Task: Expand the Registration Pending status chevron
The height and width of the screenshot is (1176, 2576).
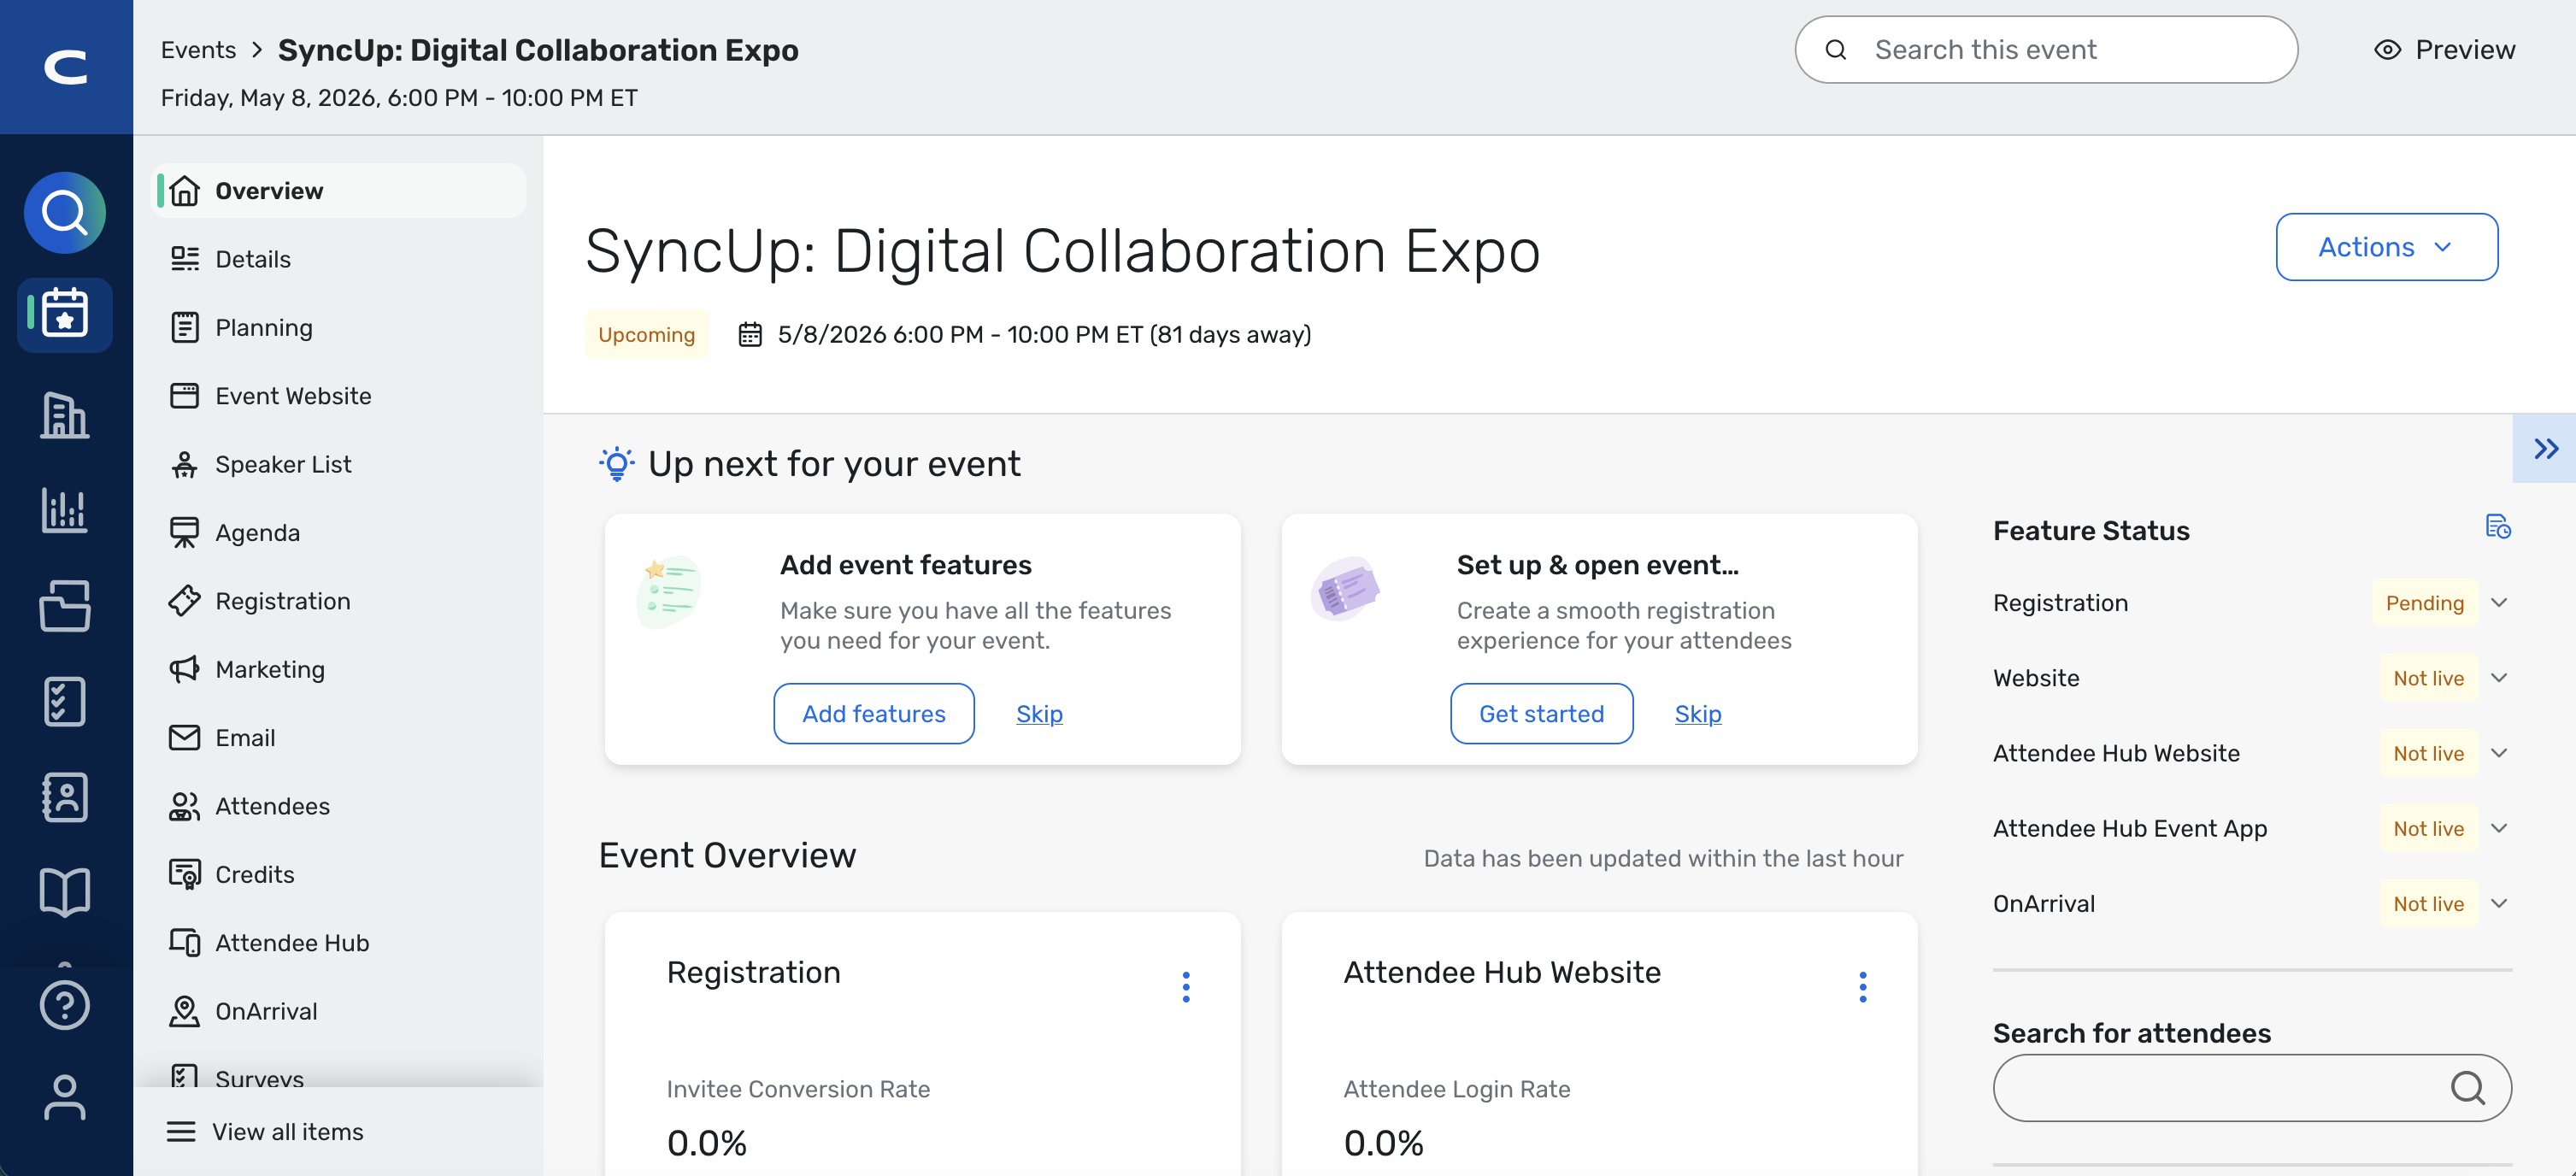Action: [x=2499, y=602]
